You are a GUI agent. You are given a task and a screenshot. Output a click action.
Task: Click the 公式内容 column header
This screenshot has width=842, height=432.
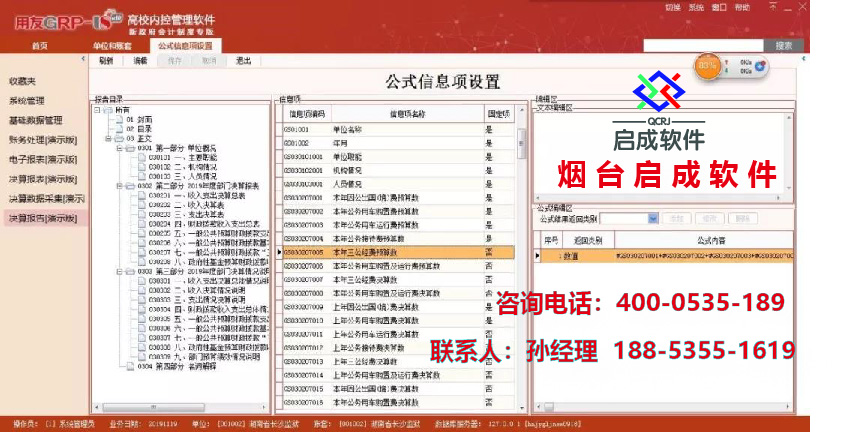click(x=703, y=240)
